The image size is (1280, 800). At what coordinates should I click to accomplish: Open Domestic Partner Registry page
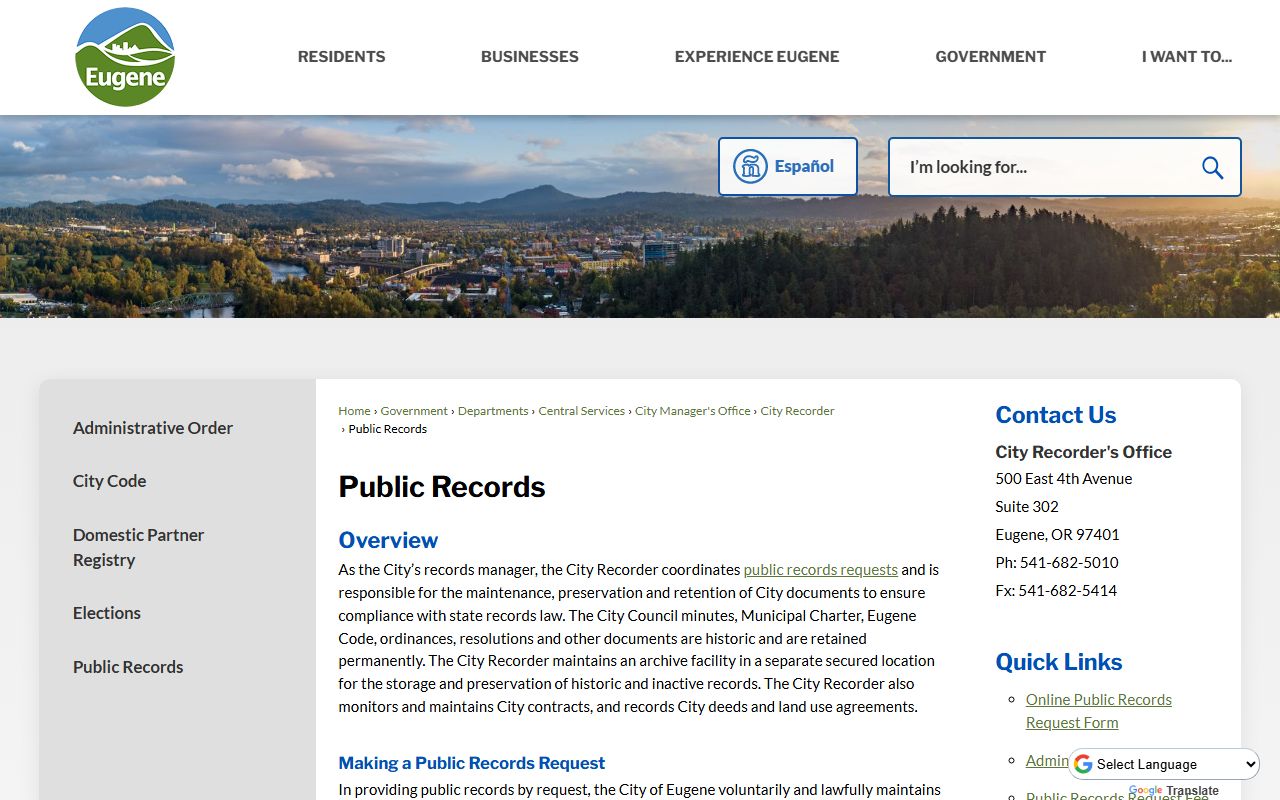coord(138,547)
